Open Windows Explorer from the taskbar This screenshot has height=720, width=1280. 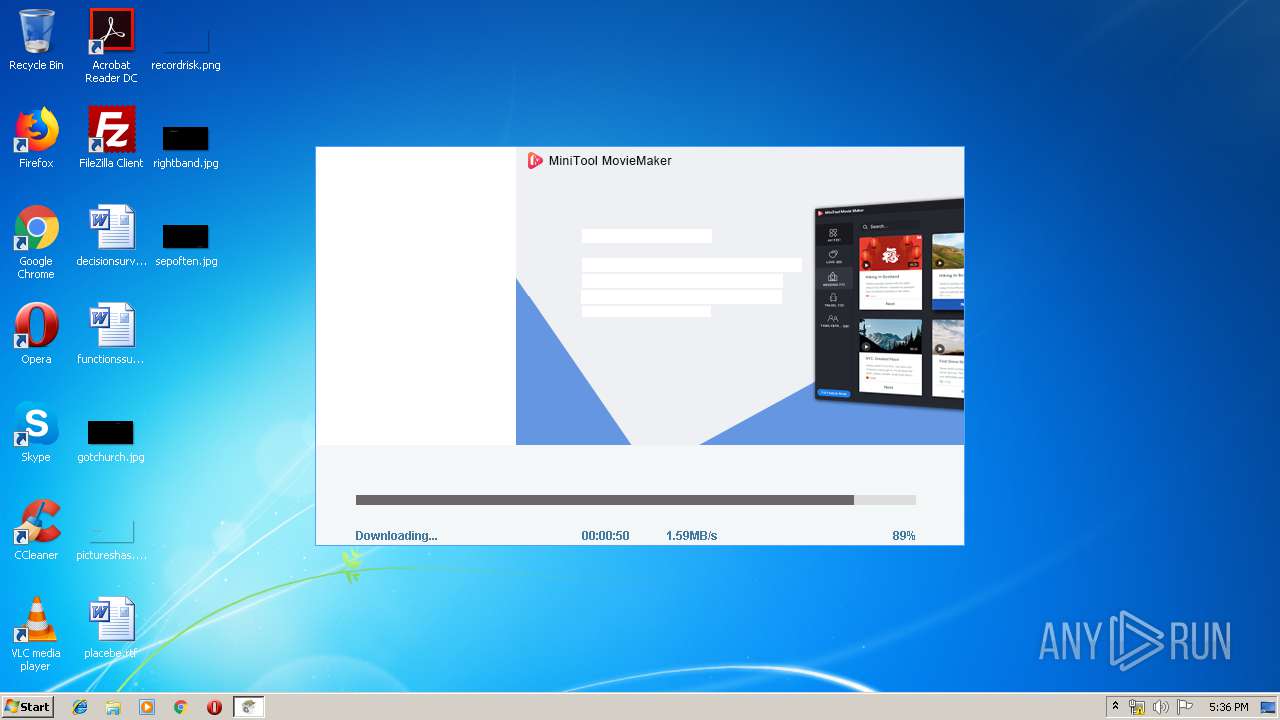tap(113, 707)
